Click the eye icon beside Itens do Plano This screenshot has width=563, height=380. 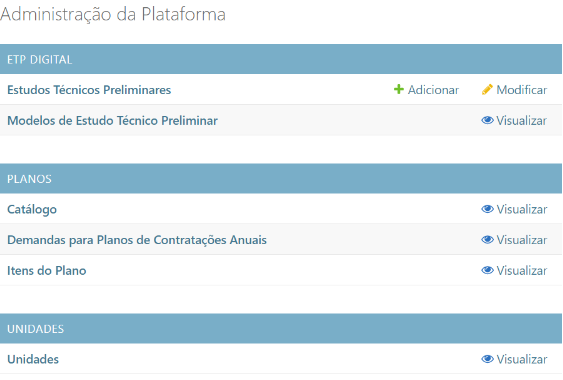(487, 270)
